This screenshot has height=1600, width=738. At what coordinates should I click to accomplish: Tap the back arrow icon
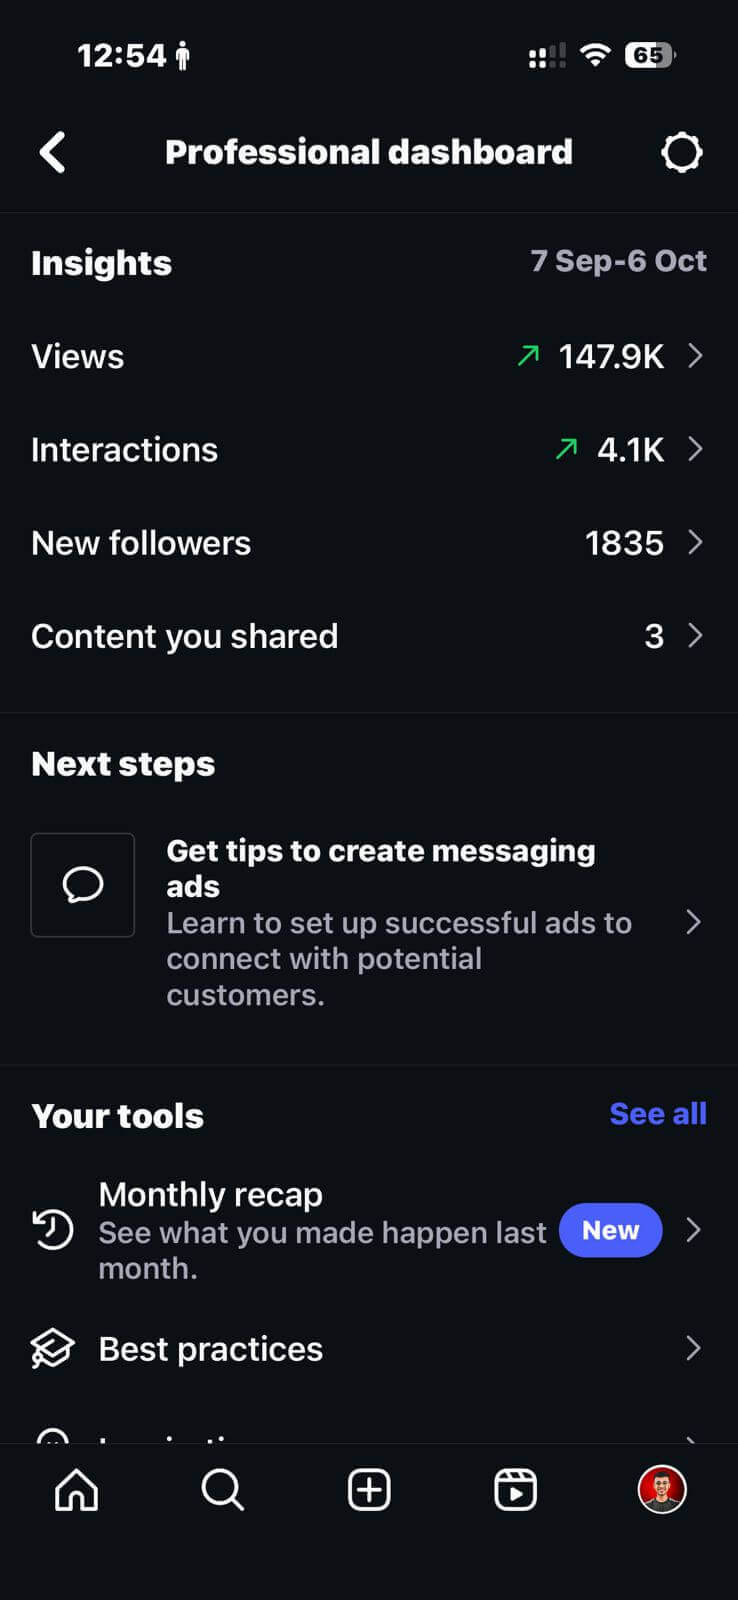(x=53, y=153)
